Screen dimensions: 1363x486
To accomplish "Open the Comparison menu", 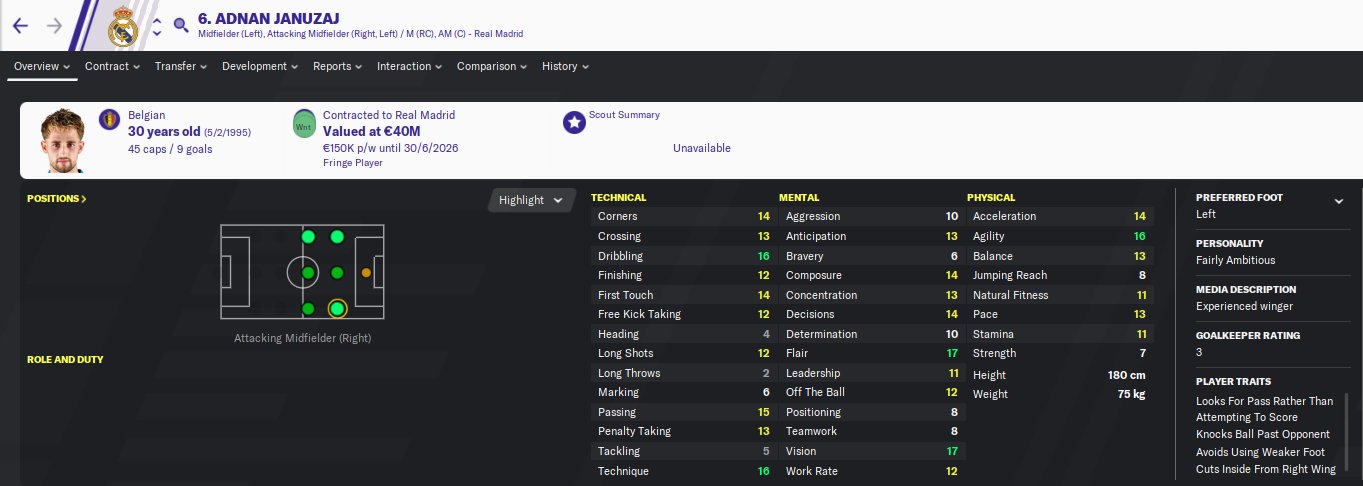I will click(x=492, y=67).
